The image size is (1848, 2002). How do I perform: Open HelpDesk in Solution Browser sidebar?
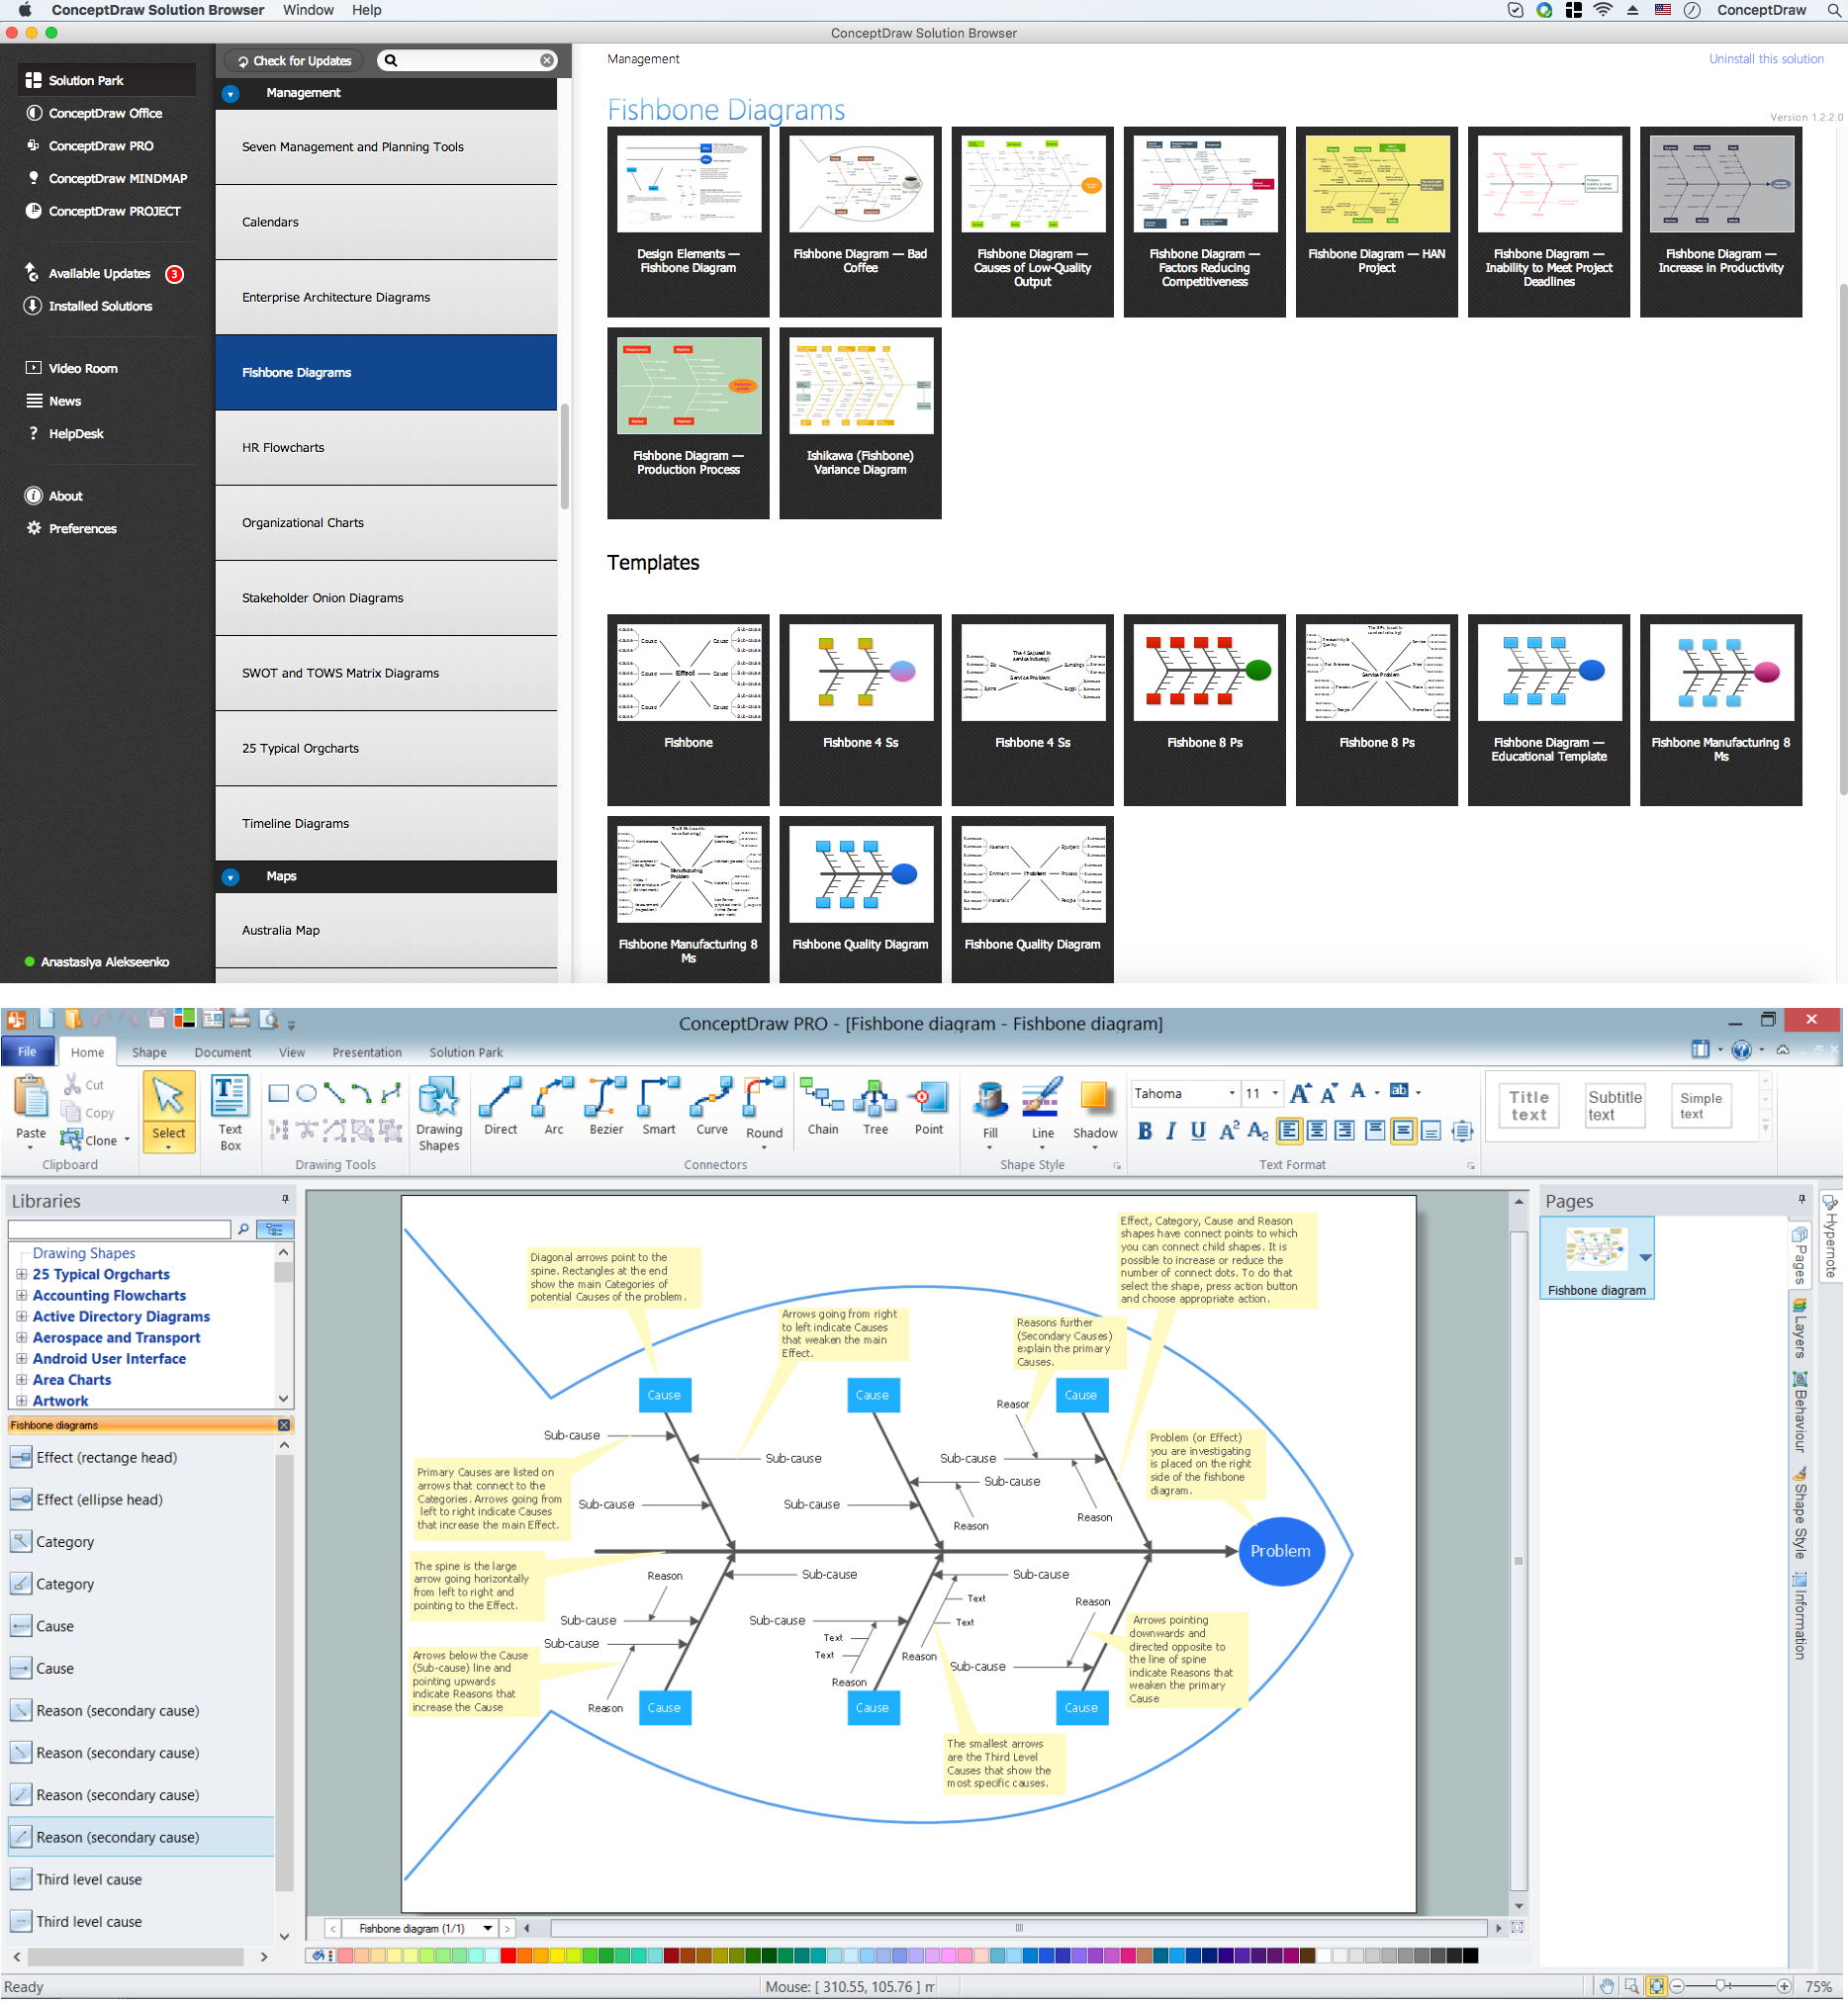click(65, 433)
